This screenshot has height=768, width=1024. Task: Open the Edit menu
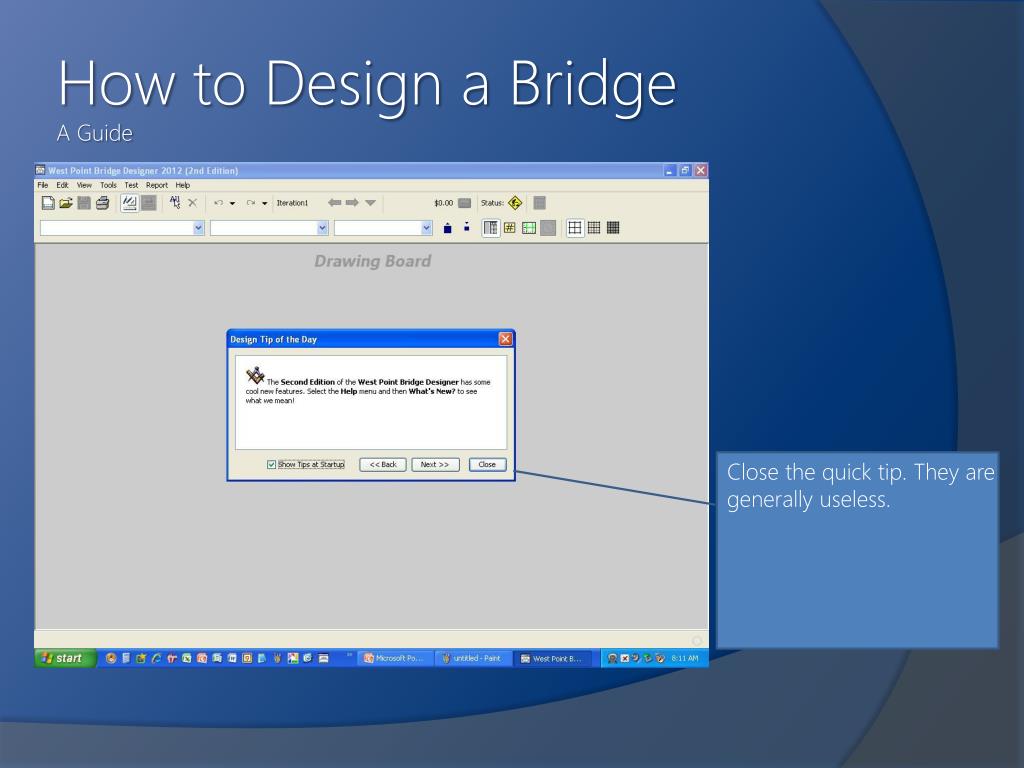62,185
